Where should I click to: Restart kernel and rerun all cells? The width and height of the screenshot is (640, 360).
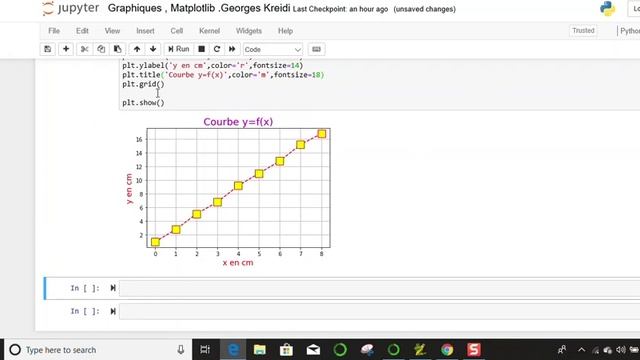point(232,49)
